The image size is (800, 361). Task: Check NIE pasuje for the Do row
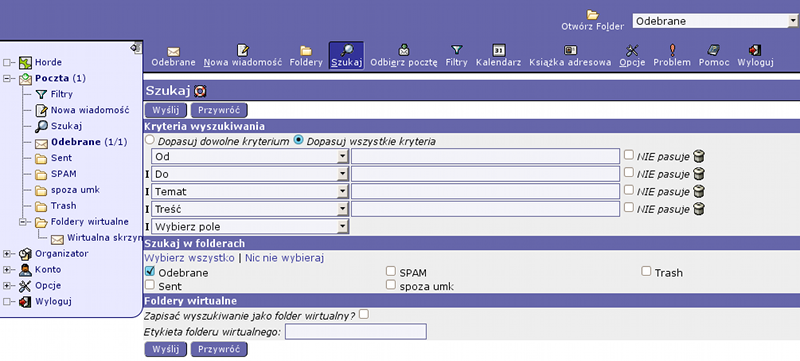(629, 172)
